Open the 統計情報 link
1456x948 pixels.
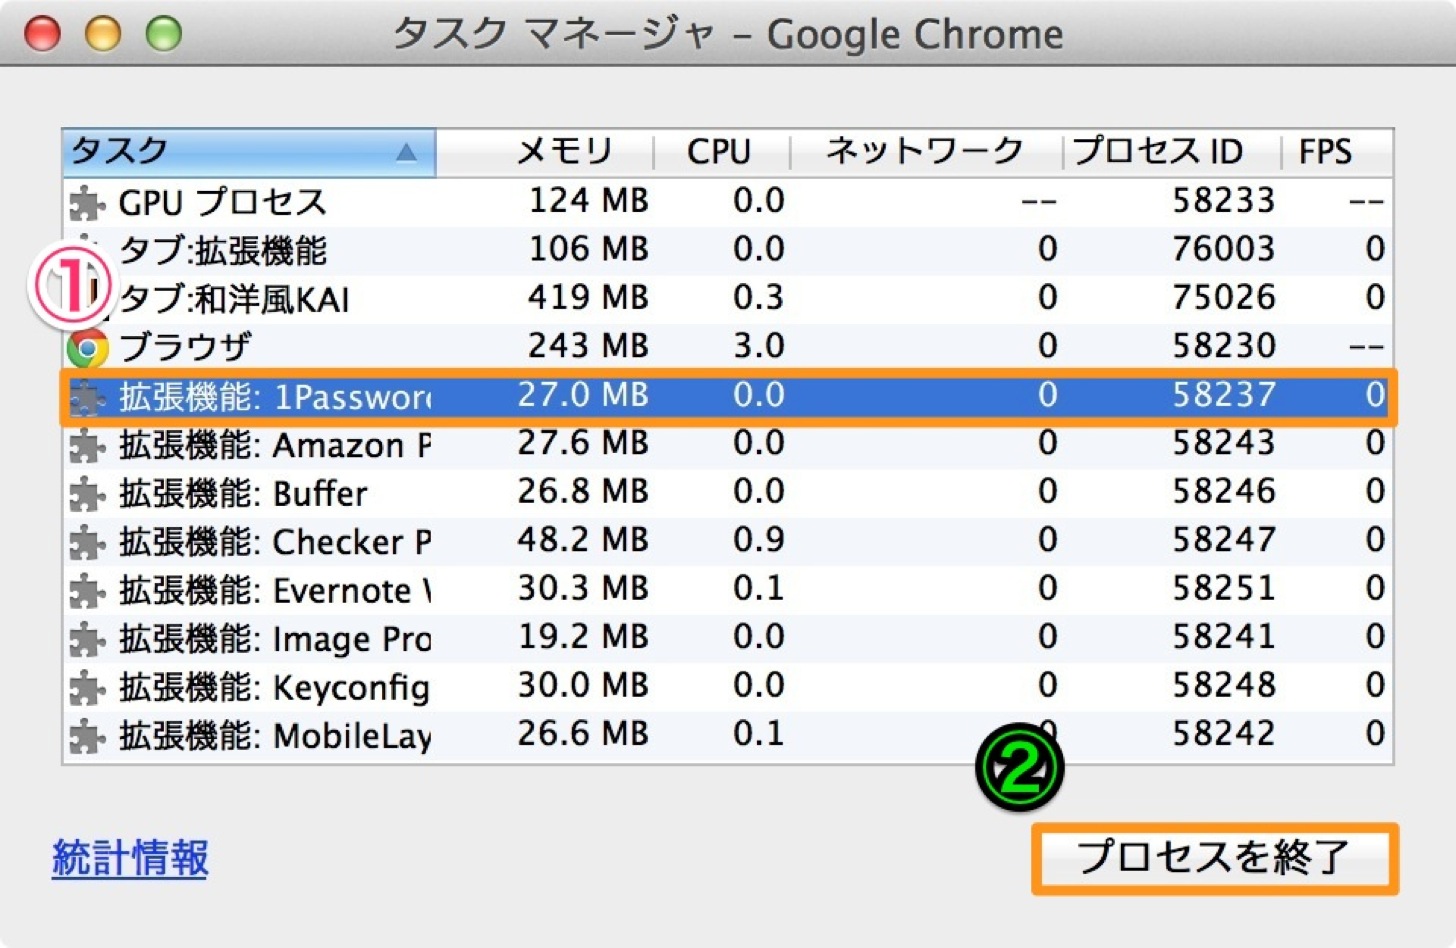(130, 858)
